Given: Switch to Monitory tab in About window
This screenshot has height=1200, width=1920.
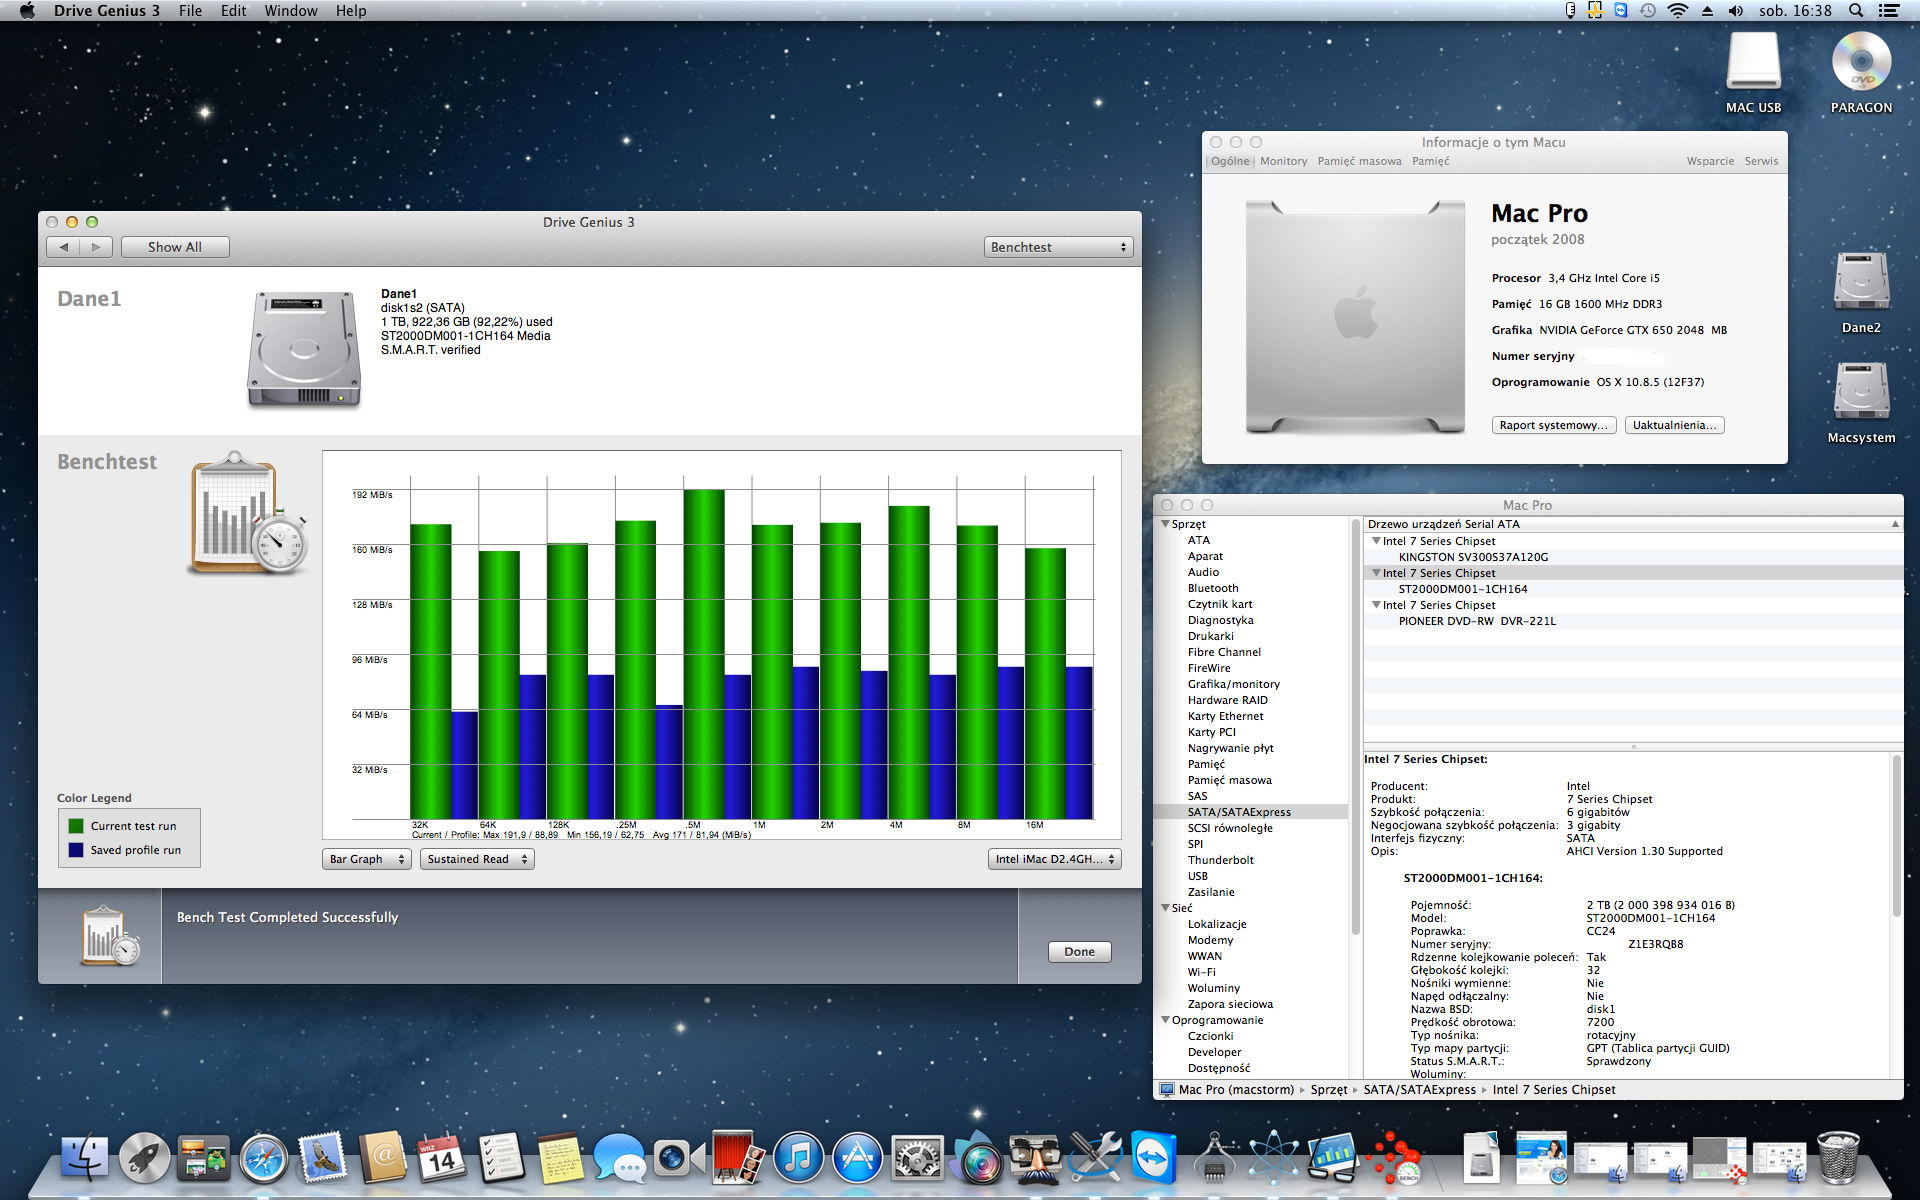Looking at the screenshot, I should (1284, 161).
